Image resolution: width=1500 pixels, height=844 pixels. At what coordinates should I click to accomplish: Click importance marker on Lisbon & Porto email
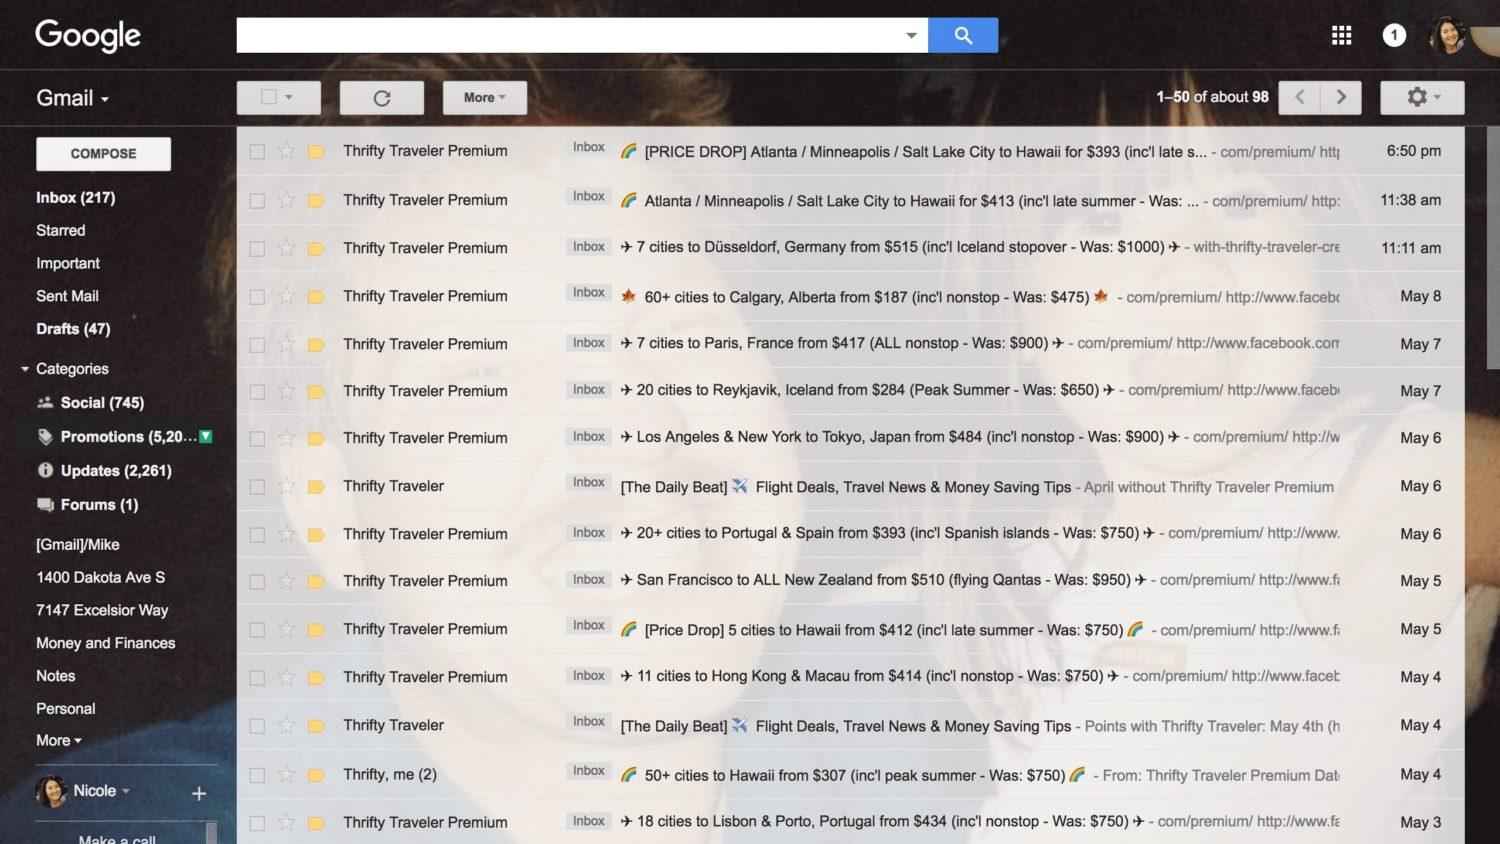316,822
